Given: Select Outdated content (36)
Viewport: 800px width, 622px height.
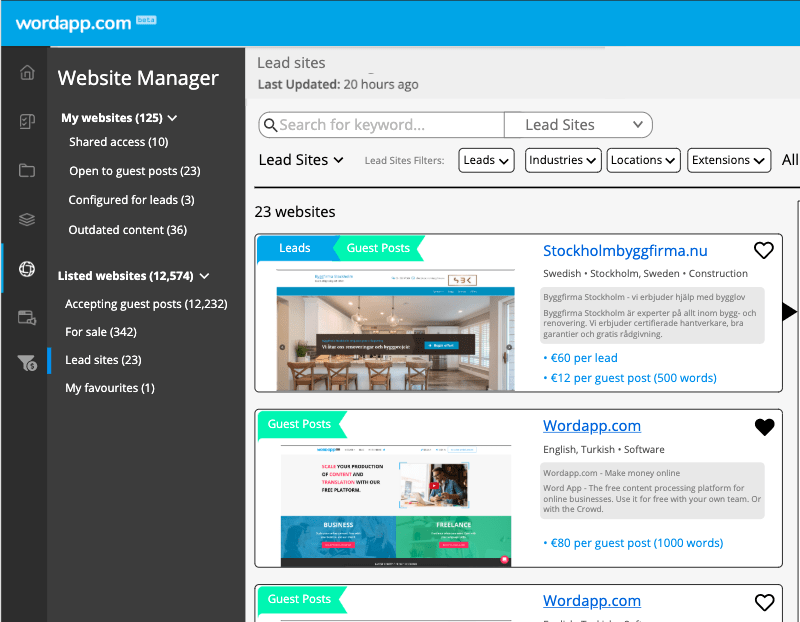Looking at the screenshot, I should click(x=128, y=230).
